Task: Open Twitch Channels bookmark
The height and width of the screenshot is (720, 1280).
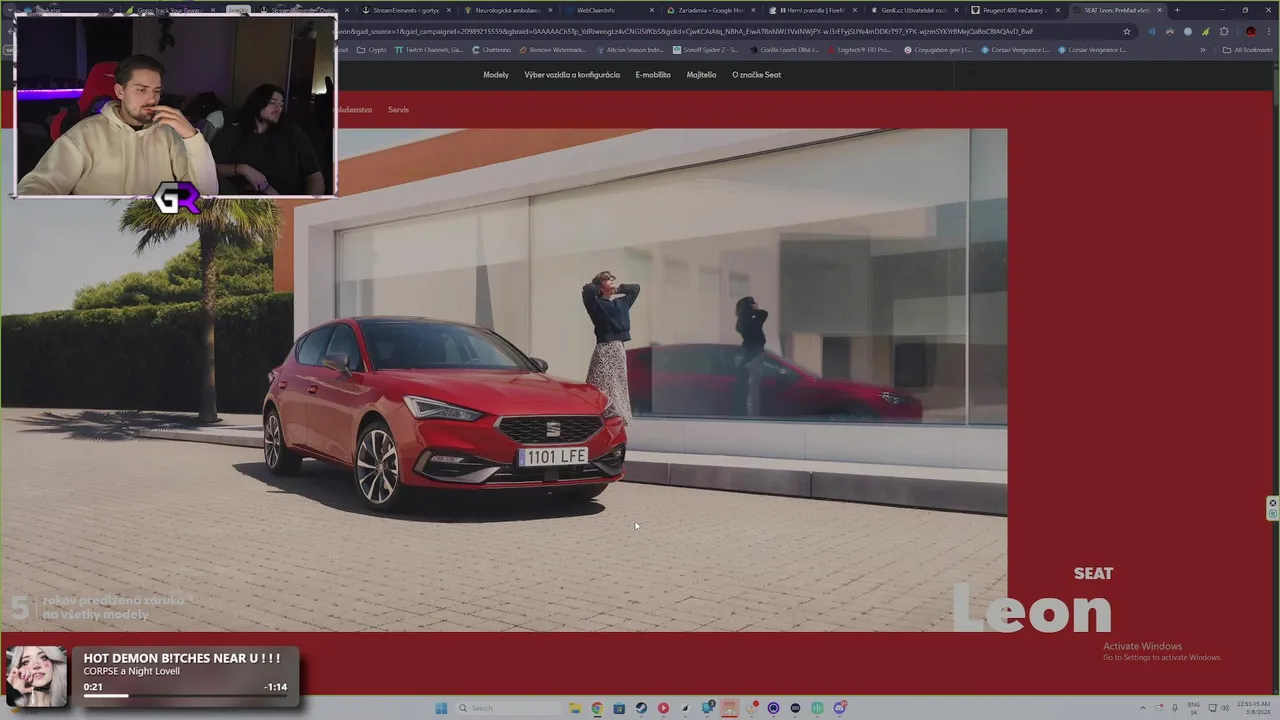Action: (428, 50)
